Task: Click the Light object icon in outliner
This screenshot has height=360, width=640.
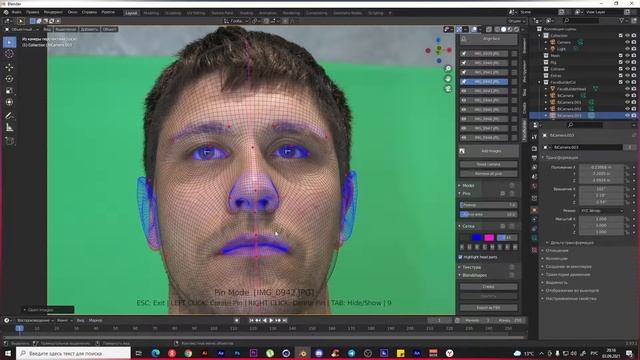Action: [x=553, y=49]
